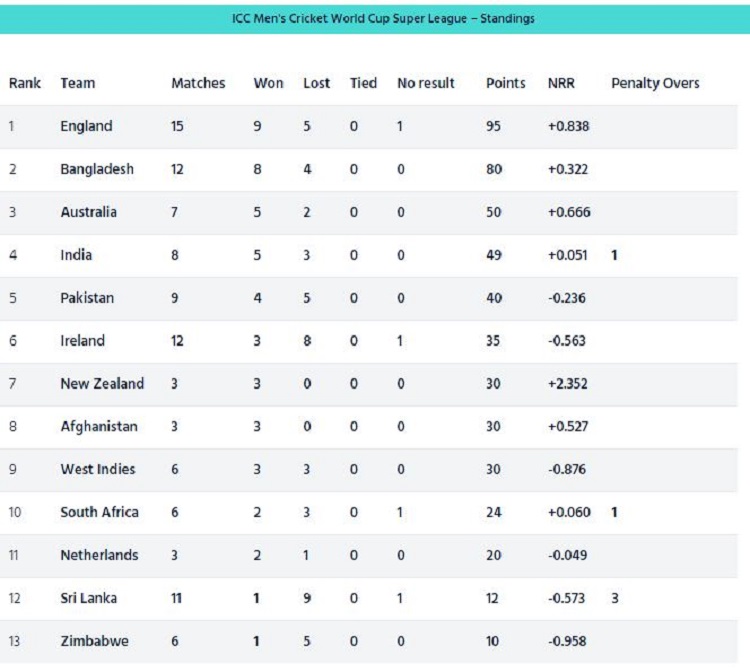The image size is (750, 672).
Task: Sort by the Rank column header
Action: 25,83
